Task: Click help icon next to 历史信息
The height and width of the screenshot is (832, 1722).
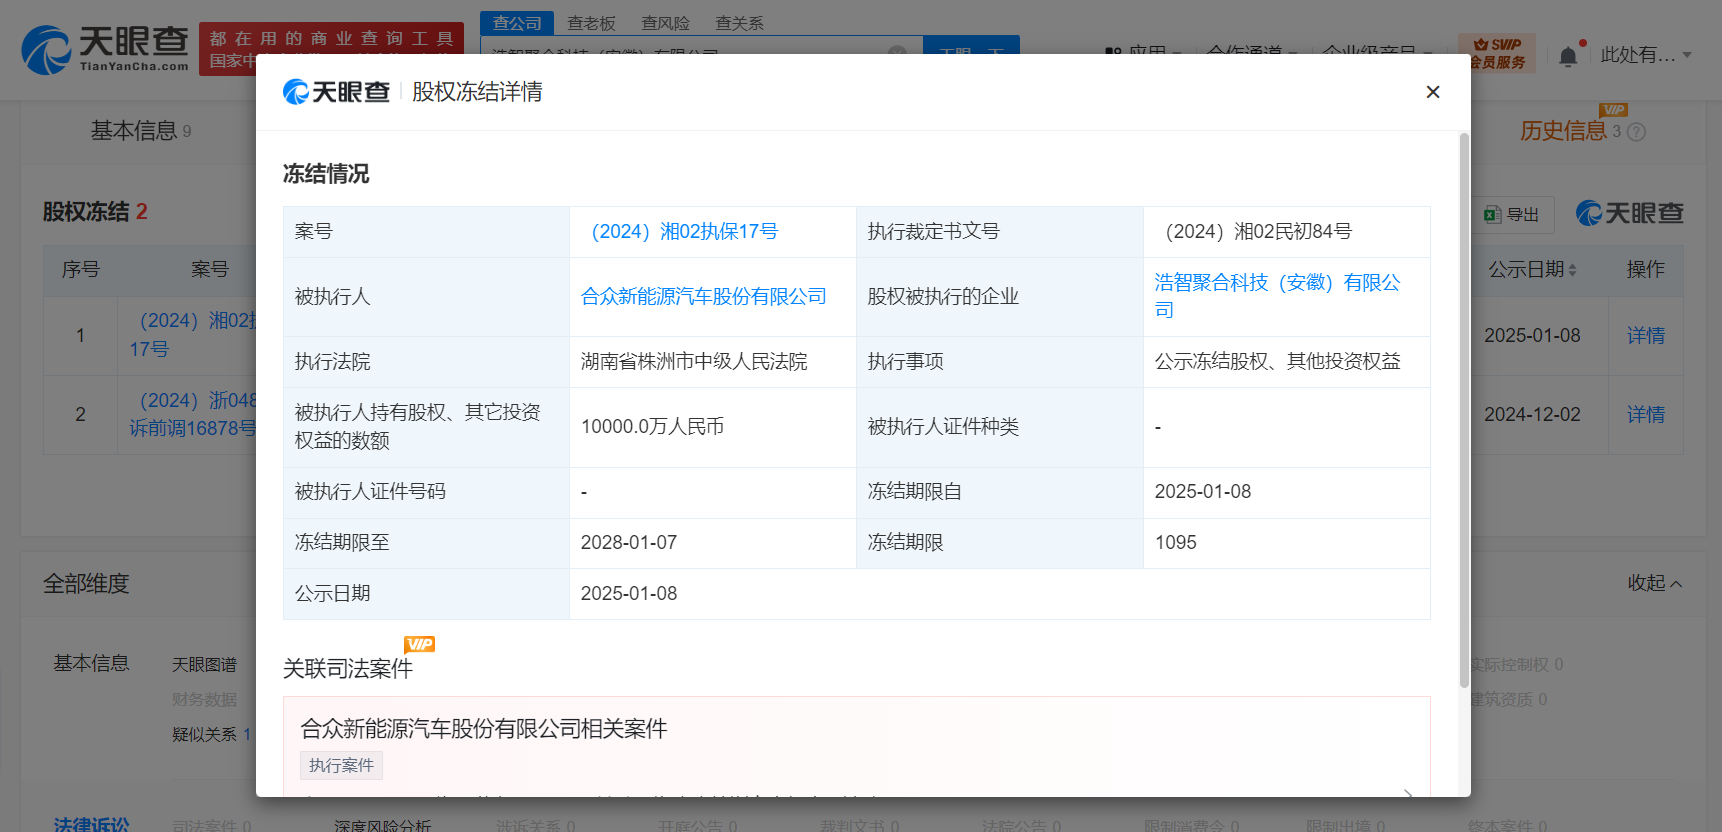Action: (x=1636, y=132)
